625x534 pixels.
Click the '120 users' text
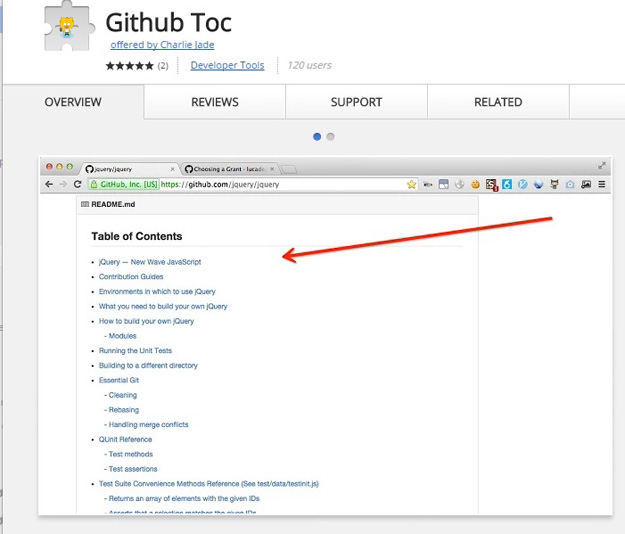[310, 65]
